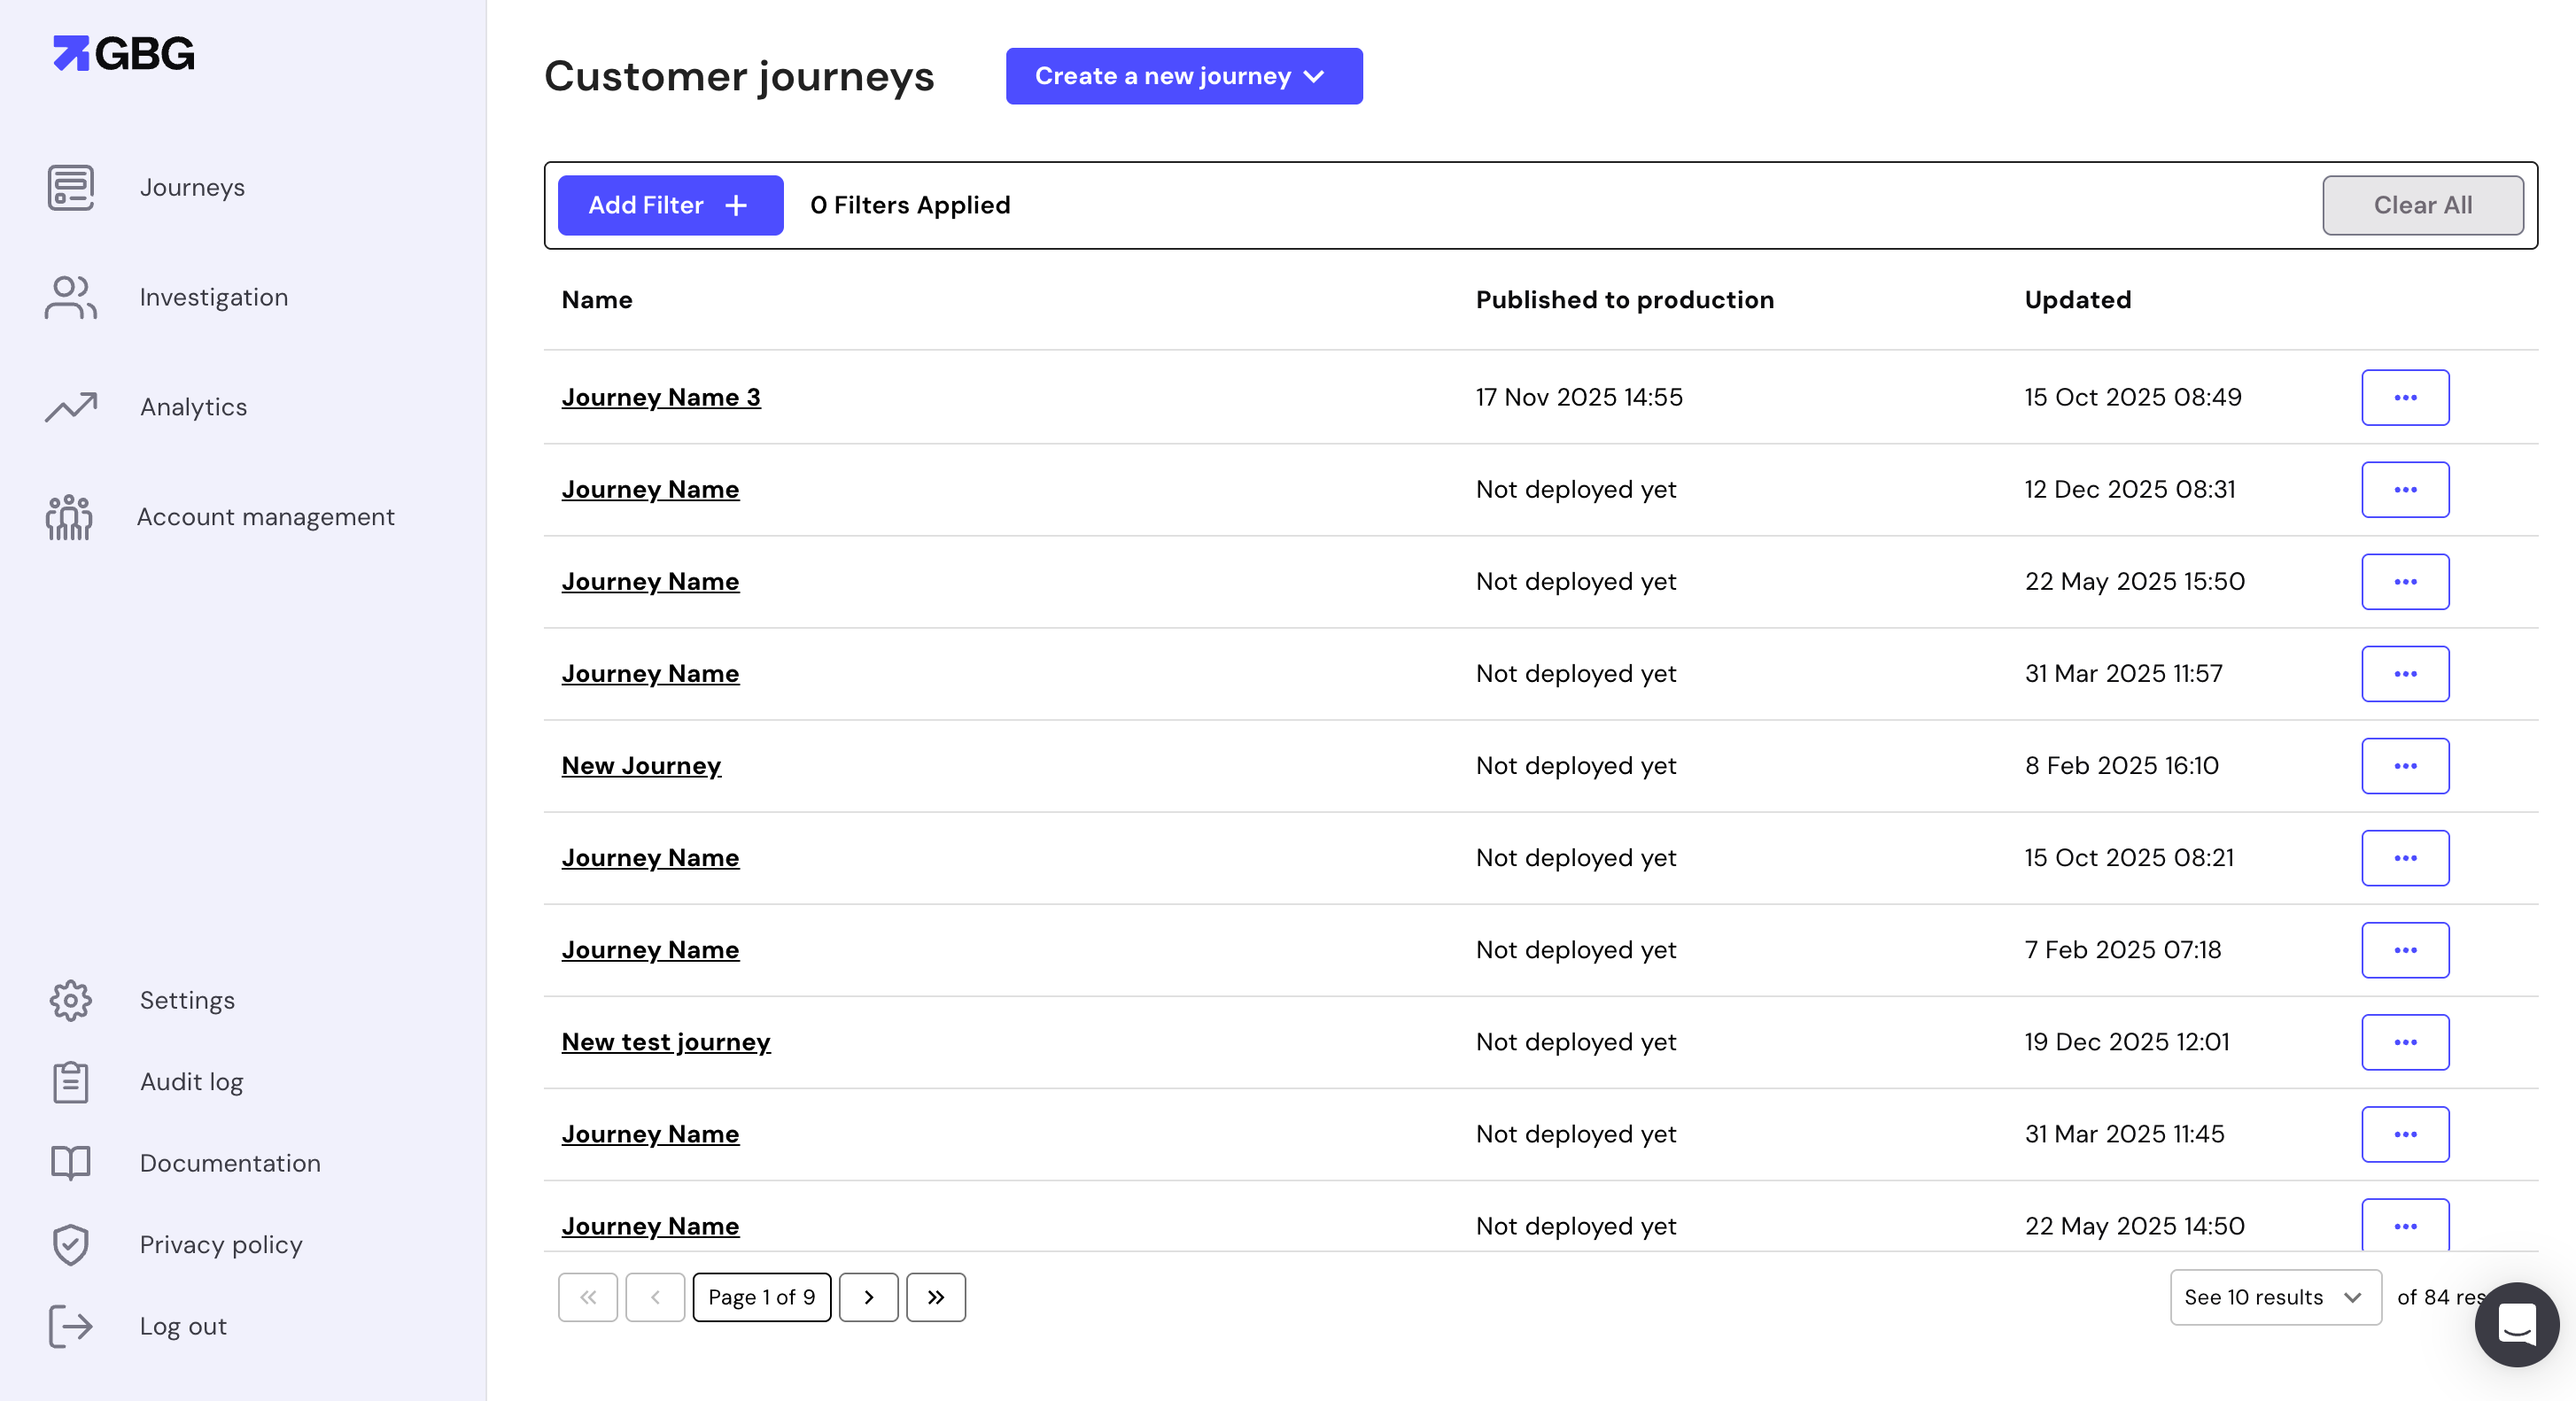Open Investigation via its sidebar icon

70,297
